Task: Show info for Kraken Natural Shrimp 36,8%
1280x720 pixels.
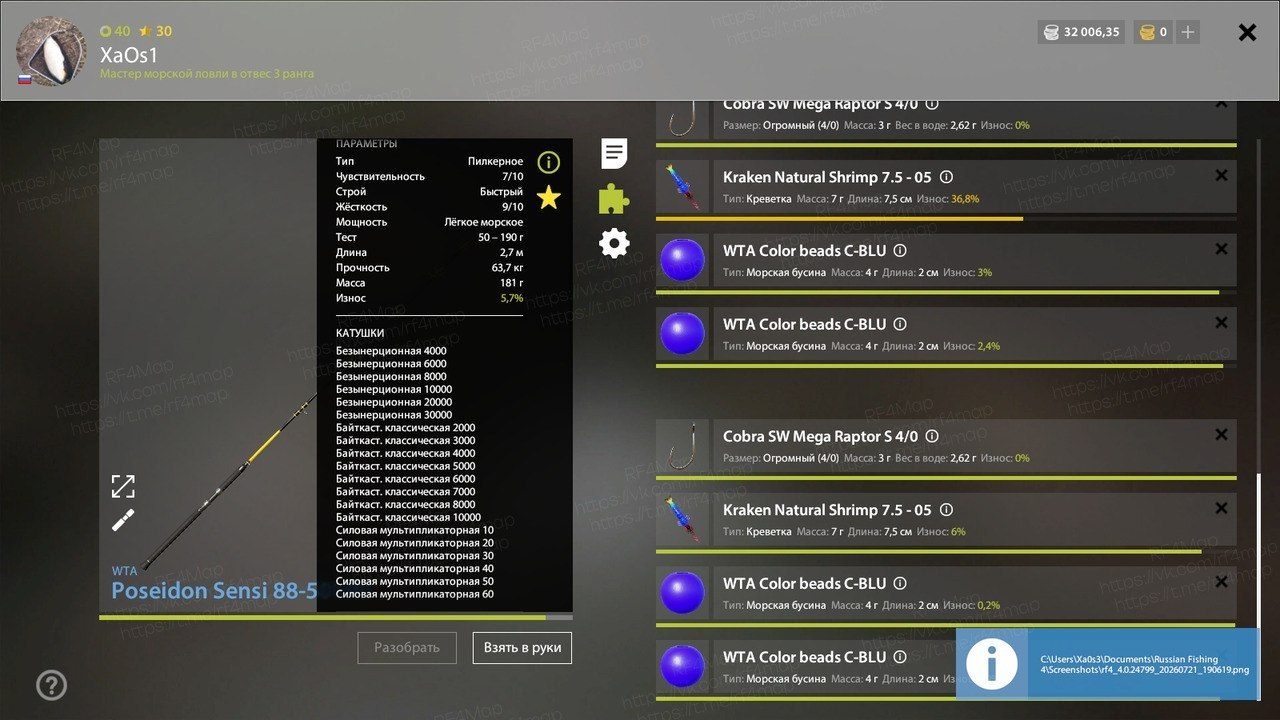Action: [x=947, y=177]
